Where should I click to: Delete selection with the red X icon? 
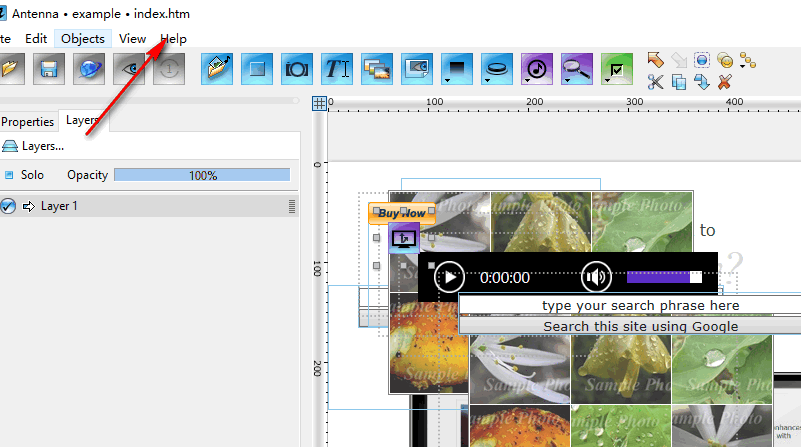click(x=724, y=82)
